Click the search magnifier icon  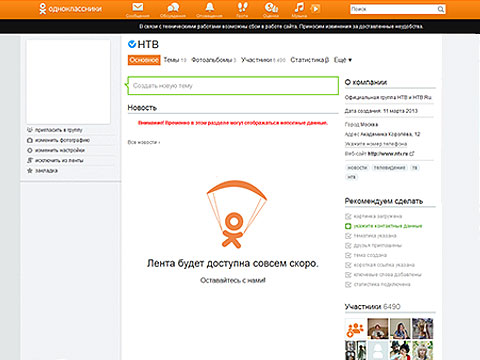[441, 9]
